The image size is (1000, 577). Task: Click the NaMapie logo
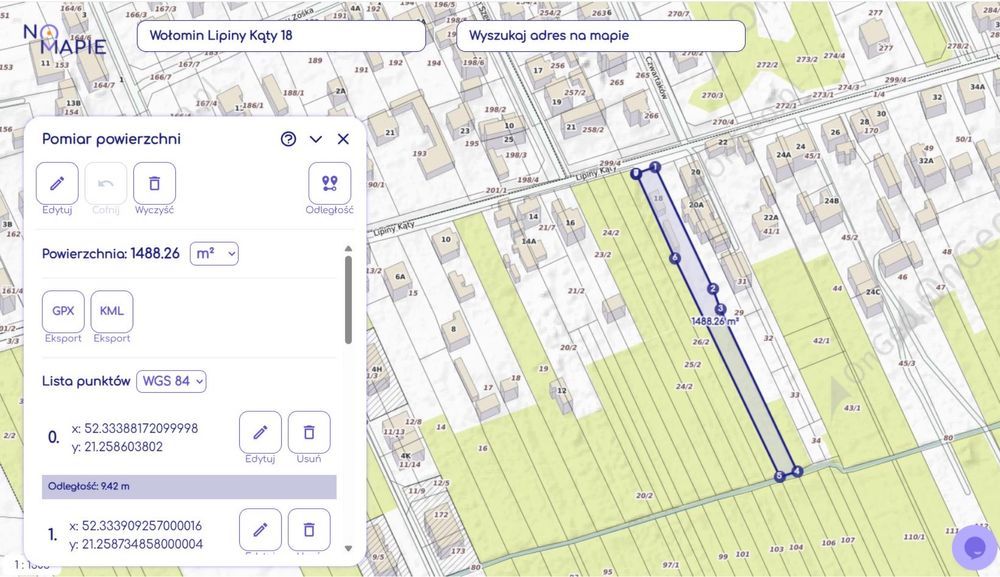point(65,40)
